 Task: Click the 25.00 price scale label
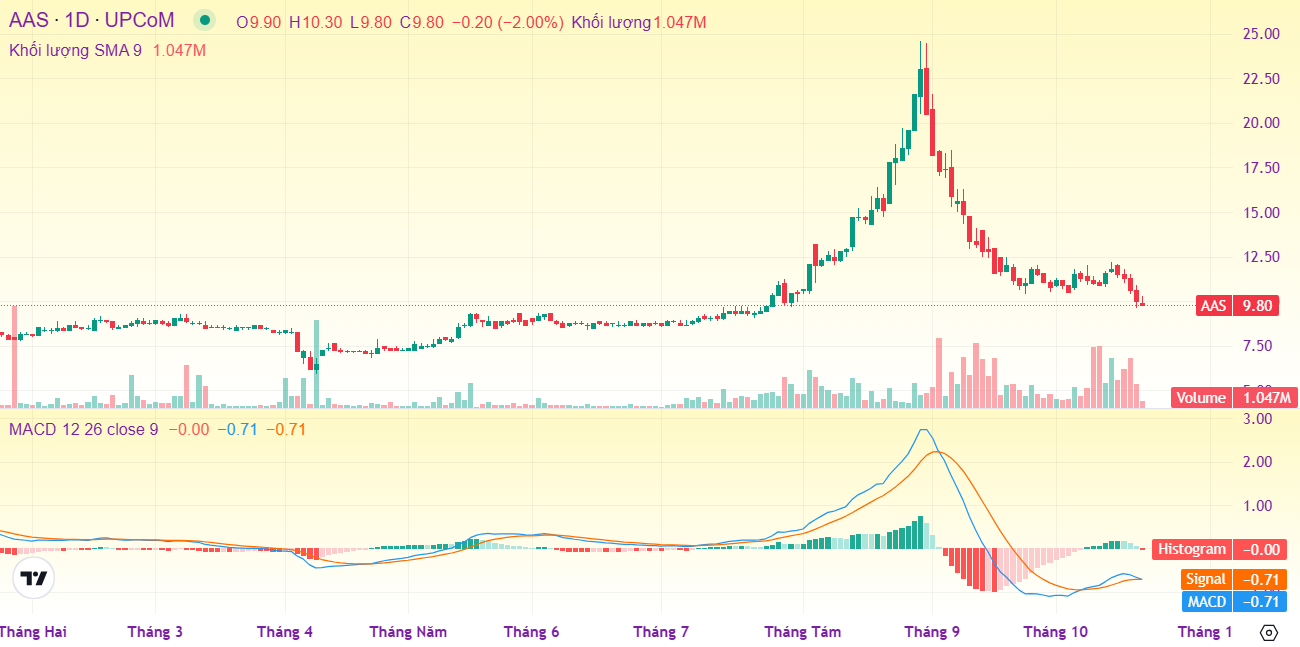(1260, 34)
